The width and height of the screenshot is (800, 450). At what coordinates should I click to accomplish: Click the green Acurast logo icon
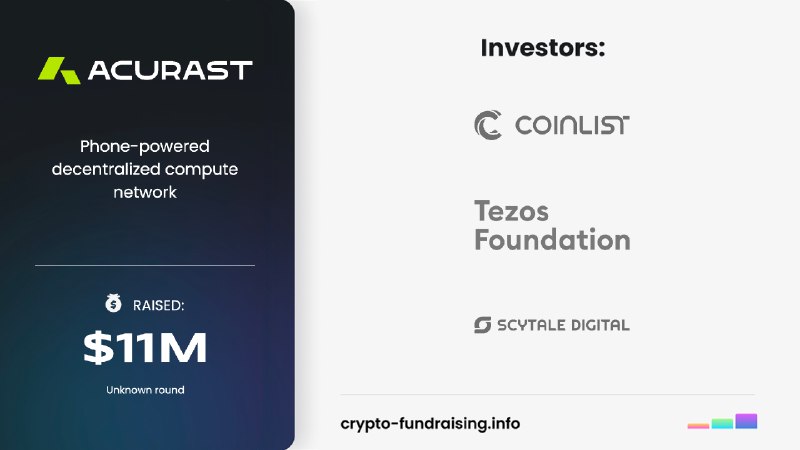[59, 70]
